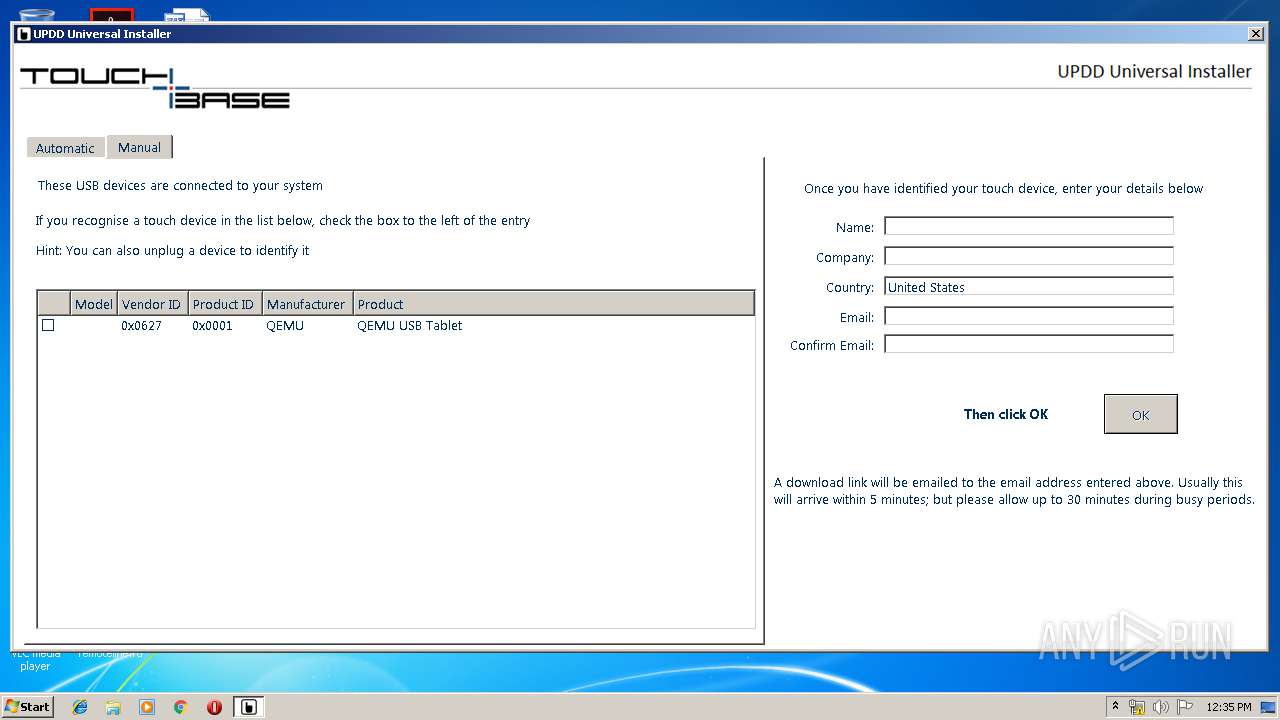Focus the Confirm Email input field
Viewport: 1280px width, 720px height.
pyautogui.click(x=1028, y=344)
